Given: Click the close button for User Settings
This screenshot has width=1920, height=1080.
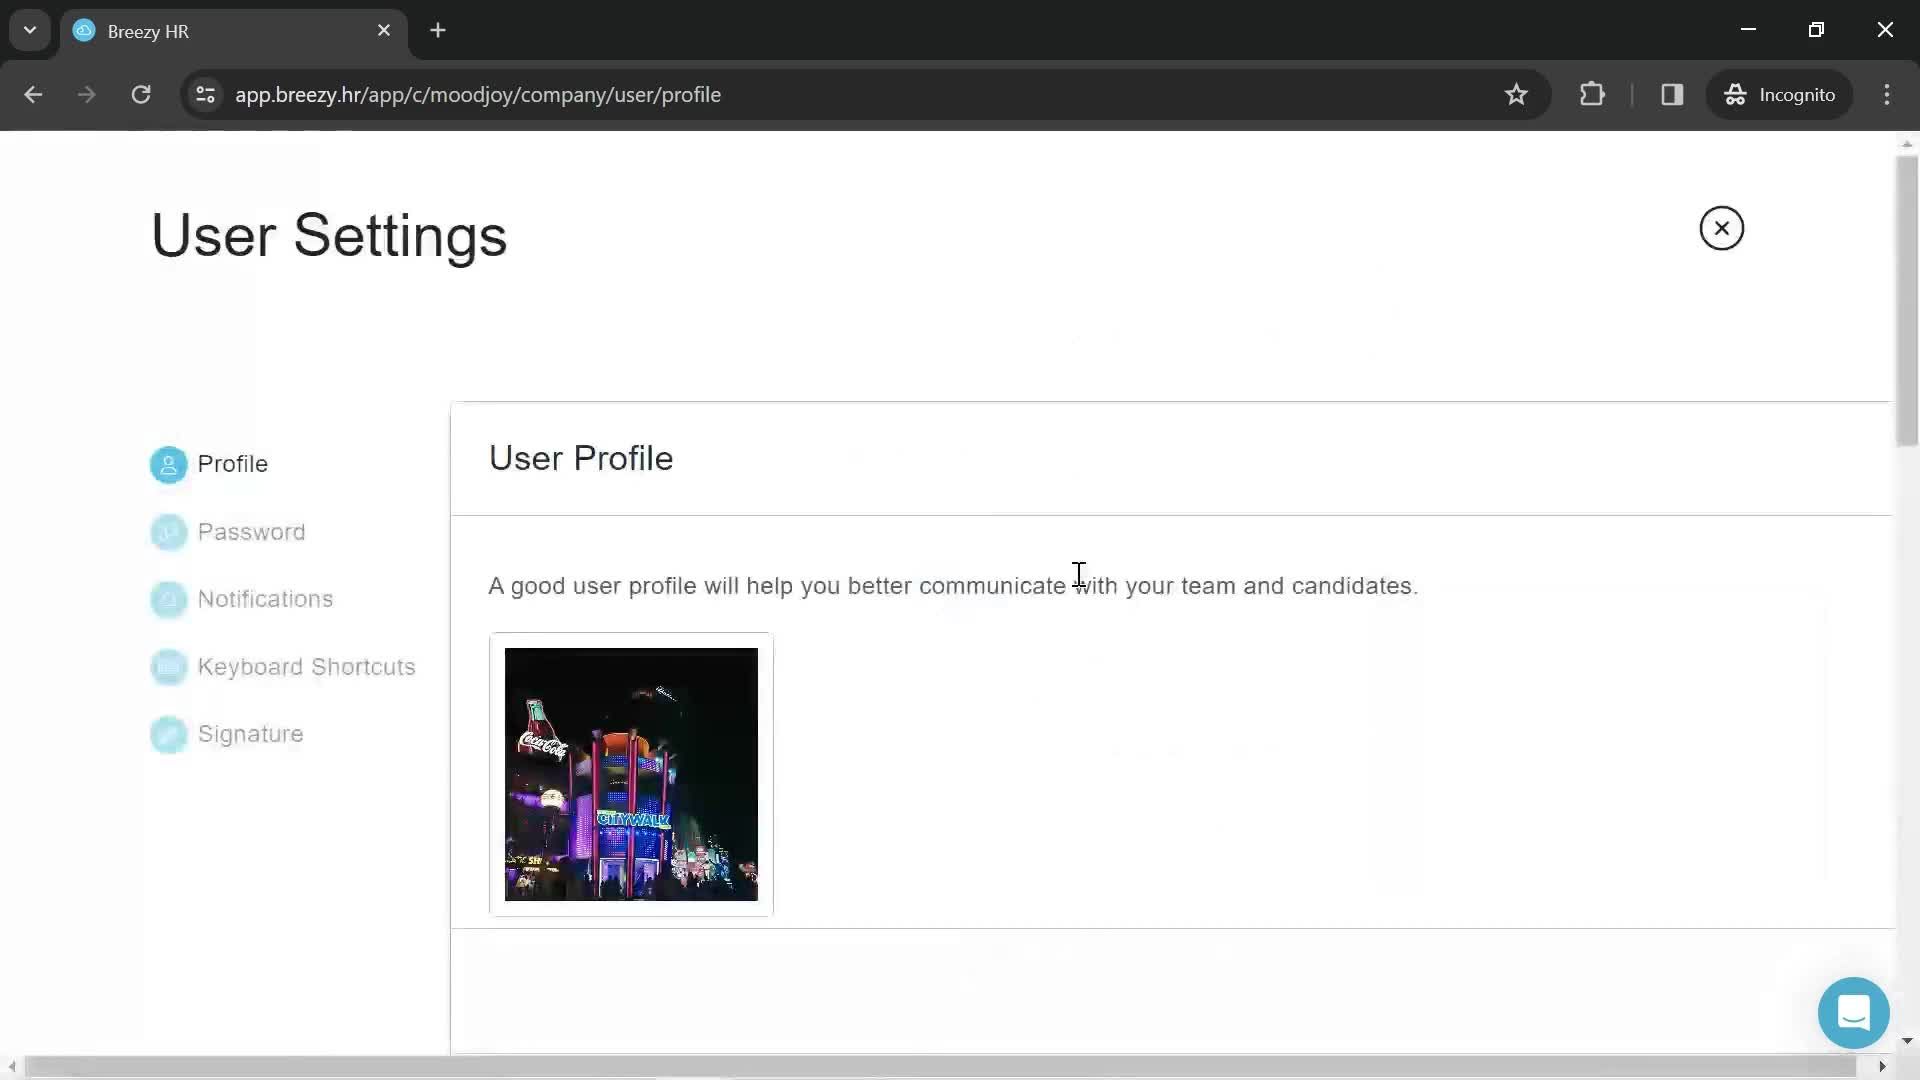Looking at the screenshot, I should coord(1722,227).
